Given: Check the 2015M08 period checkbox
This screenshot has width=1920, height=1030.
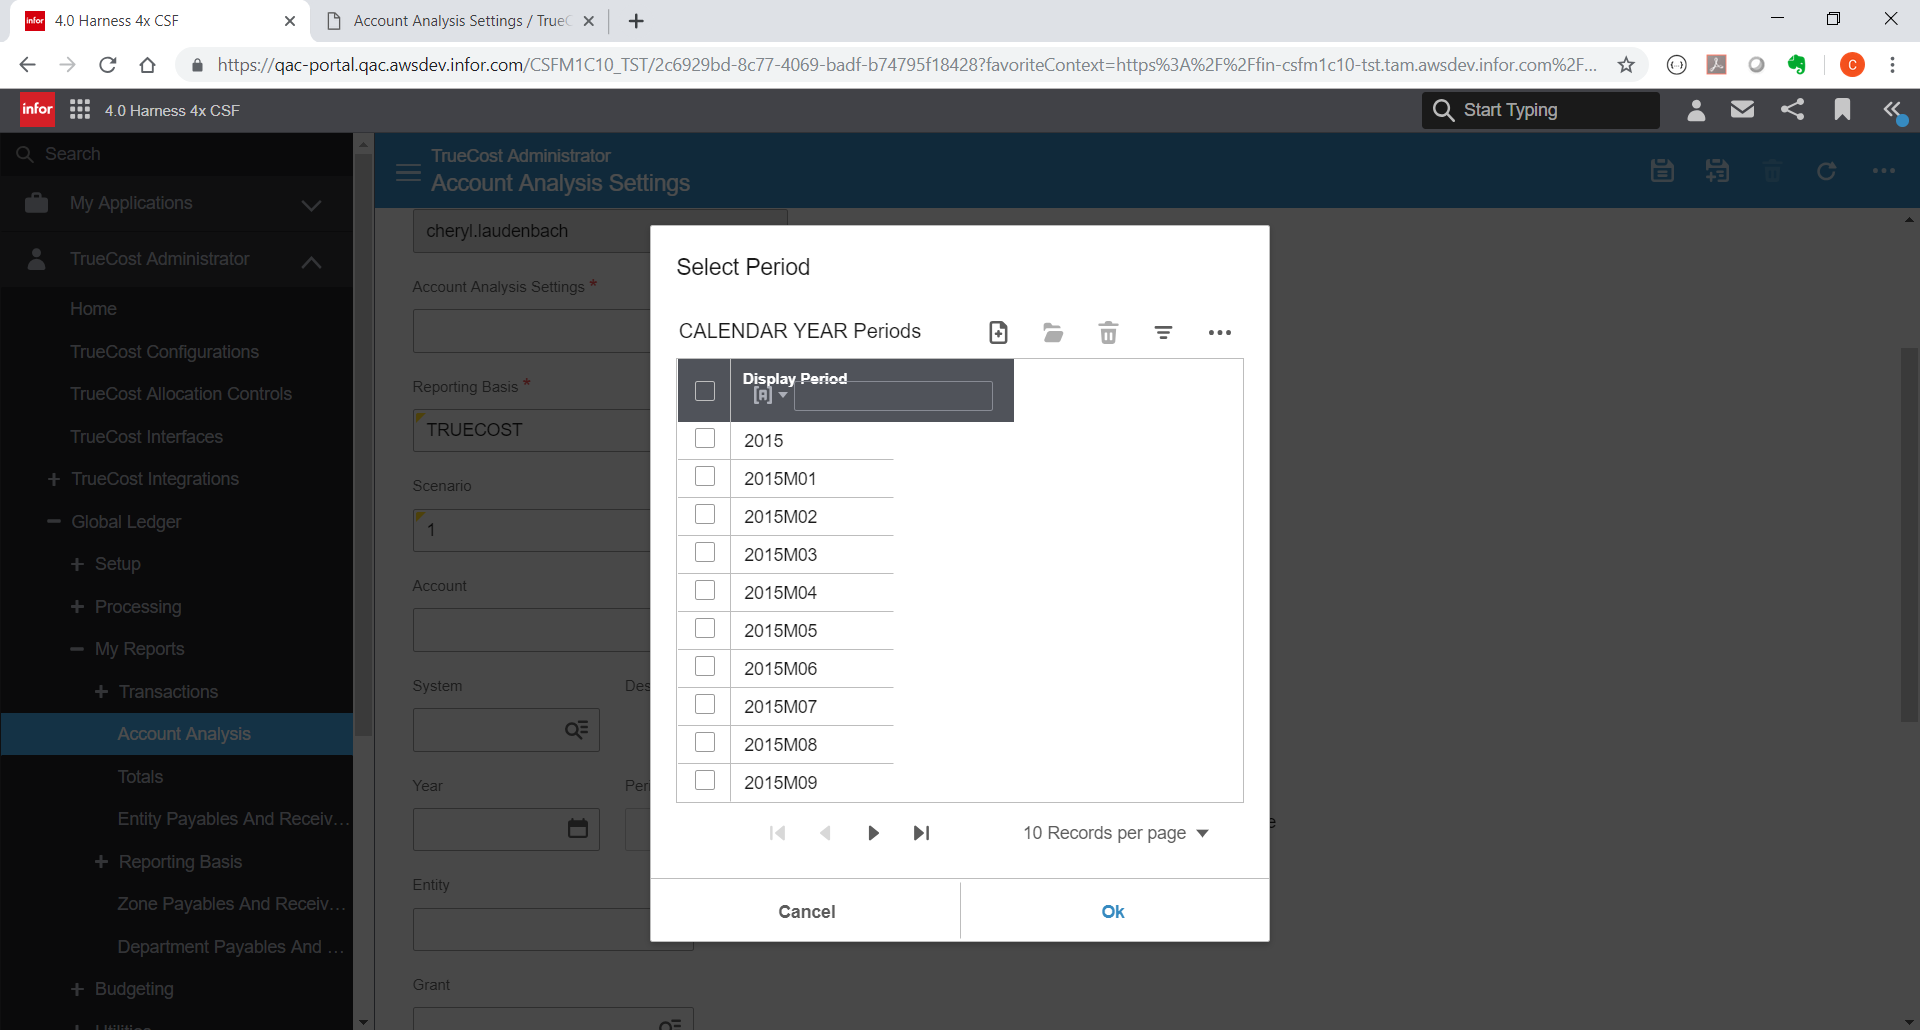Looking at the screenshot, I should click(x=705, y=743).
